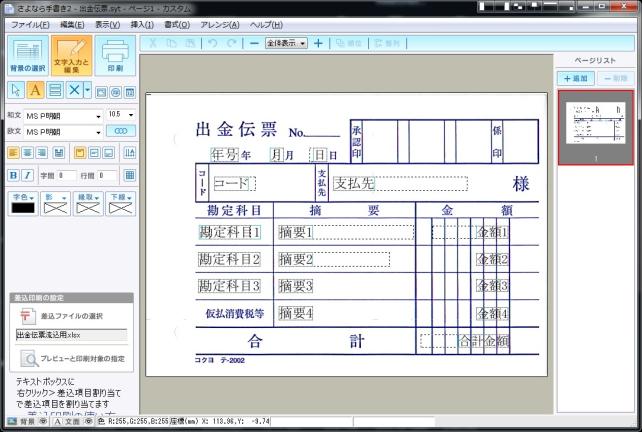Click the cut scissors toolbar icon

click(153, 43)
